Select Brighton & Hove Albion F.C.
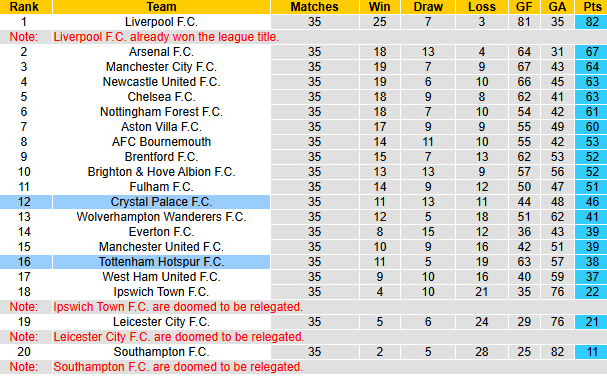Image resolution: width=607 pixels, height=376 pixels. pos(161,172)
